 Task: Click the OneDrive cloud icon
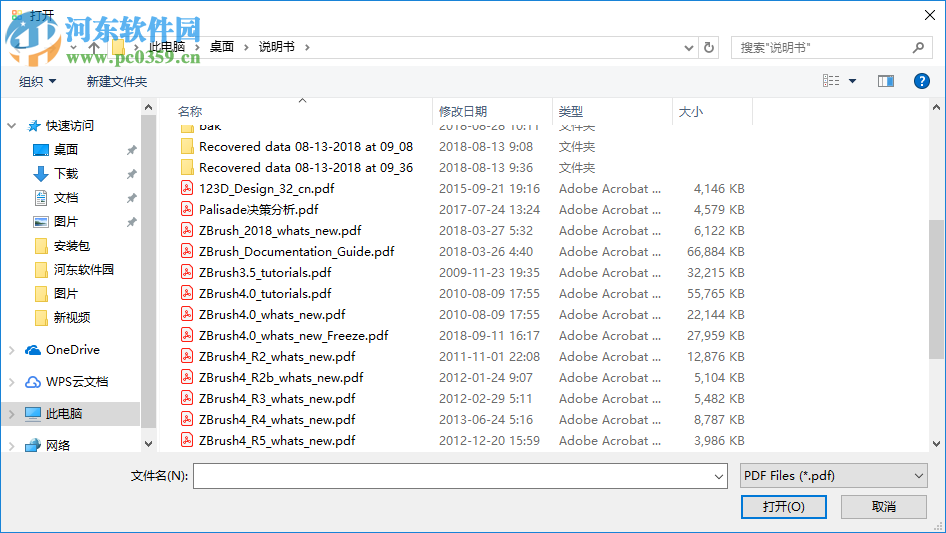tap(33, 350)
